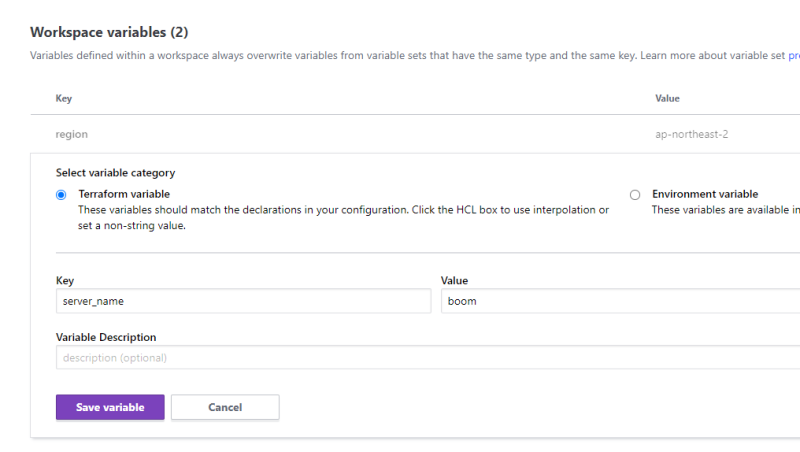
Task: Cancel editing the variable
Action: 225,407
